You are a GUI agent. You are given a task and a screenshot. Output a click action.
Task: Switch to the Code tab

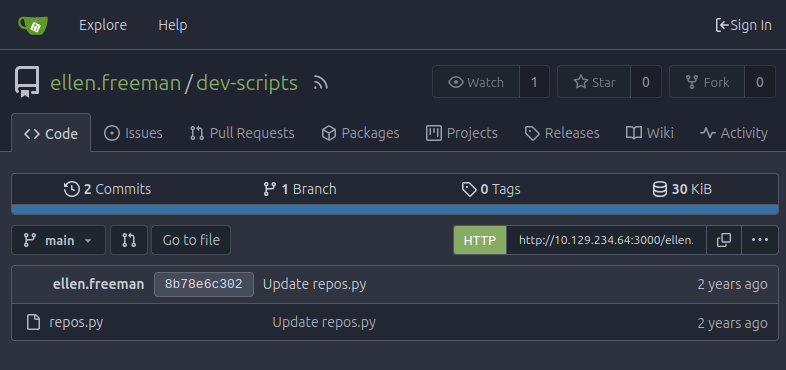[x=51, y=133]
